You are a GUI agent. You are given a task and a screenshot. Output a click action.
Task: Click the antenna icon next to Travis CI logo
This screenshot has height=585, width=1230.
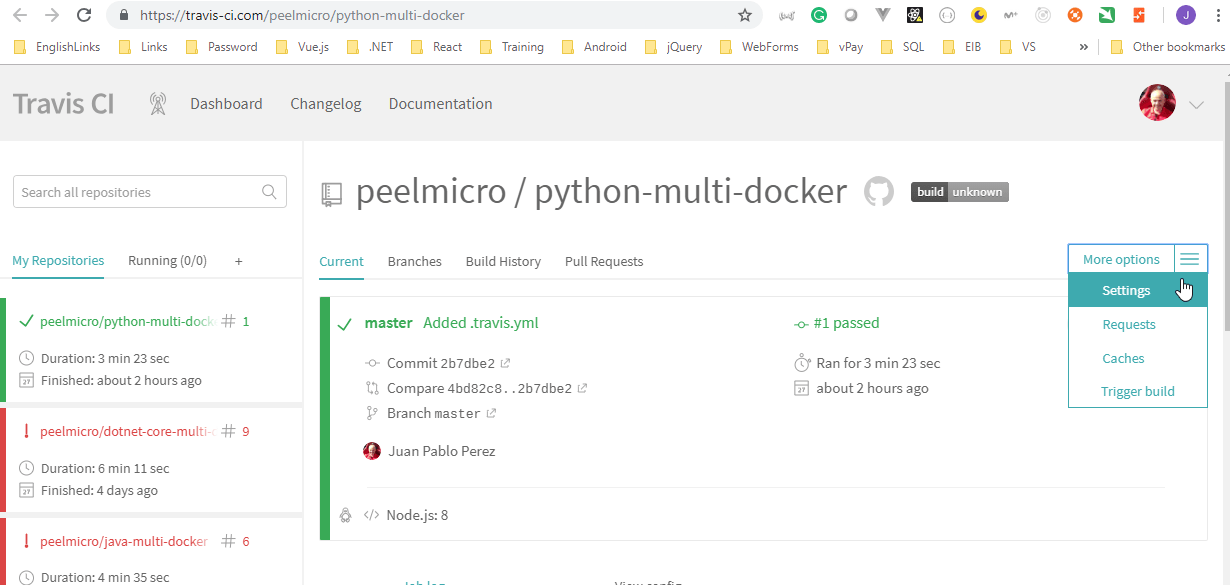click(157, 103)
